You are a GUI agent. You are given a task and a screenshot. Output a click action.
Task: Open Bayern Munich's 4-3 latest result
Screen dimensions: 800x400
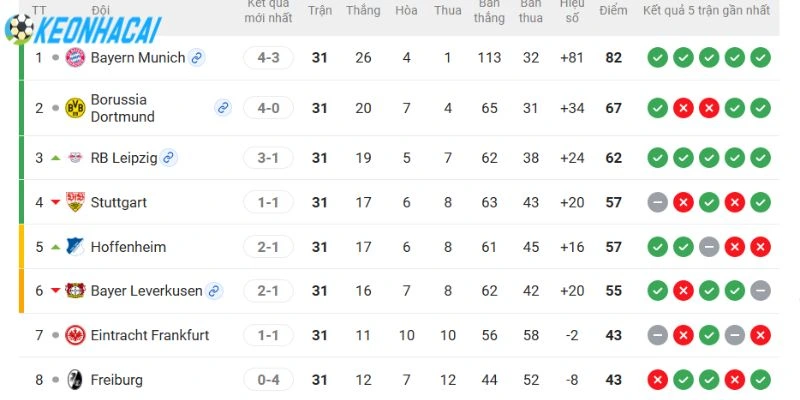click(x=268, y=58)
